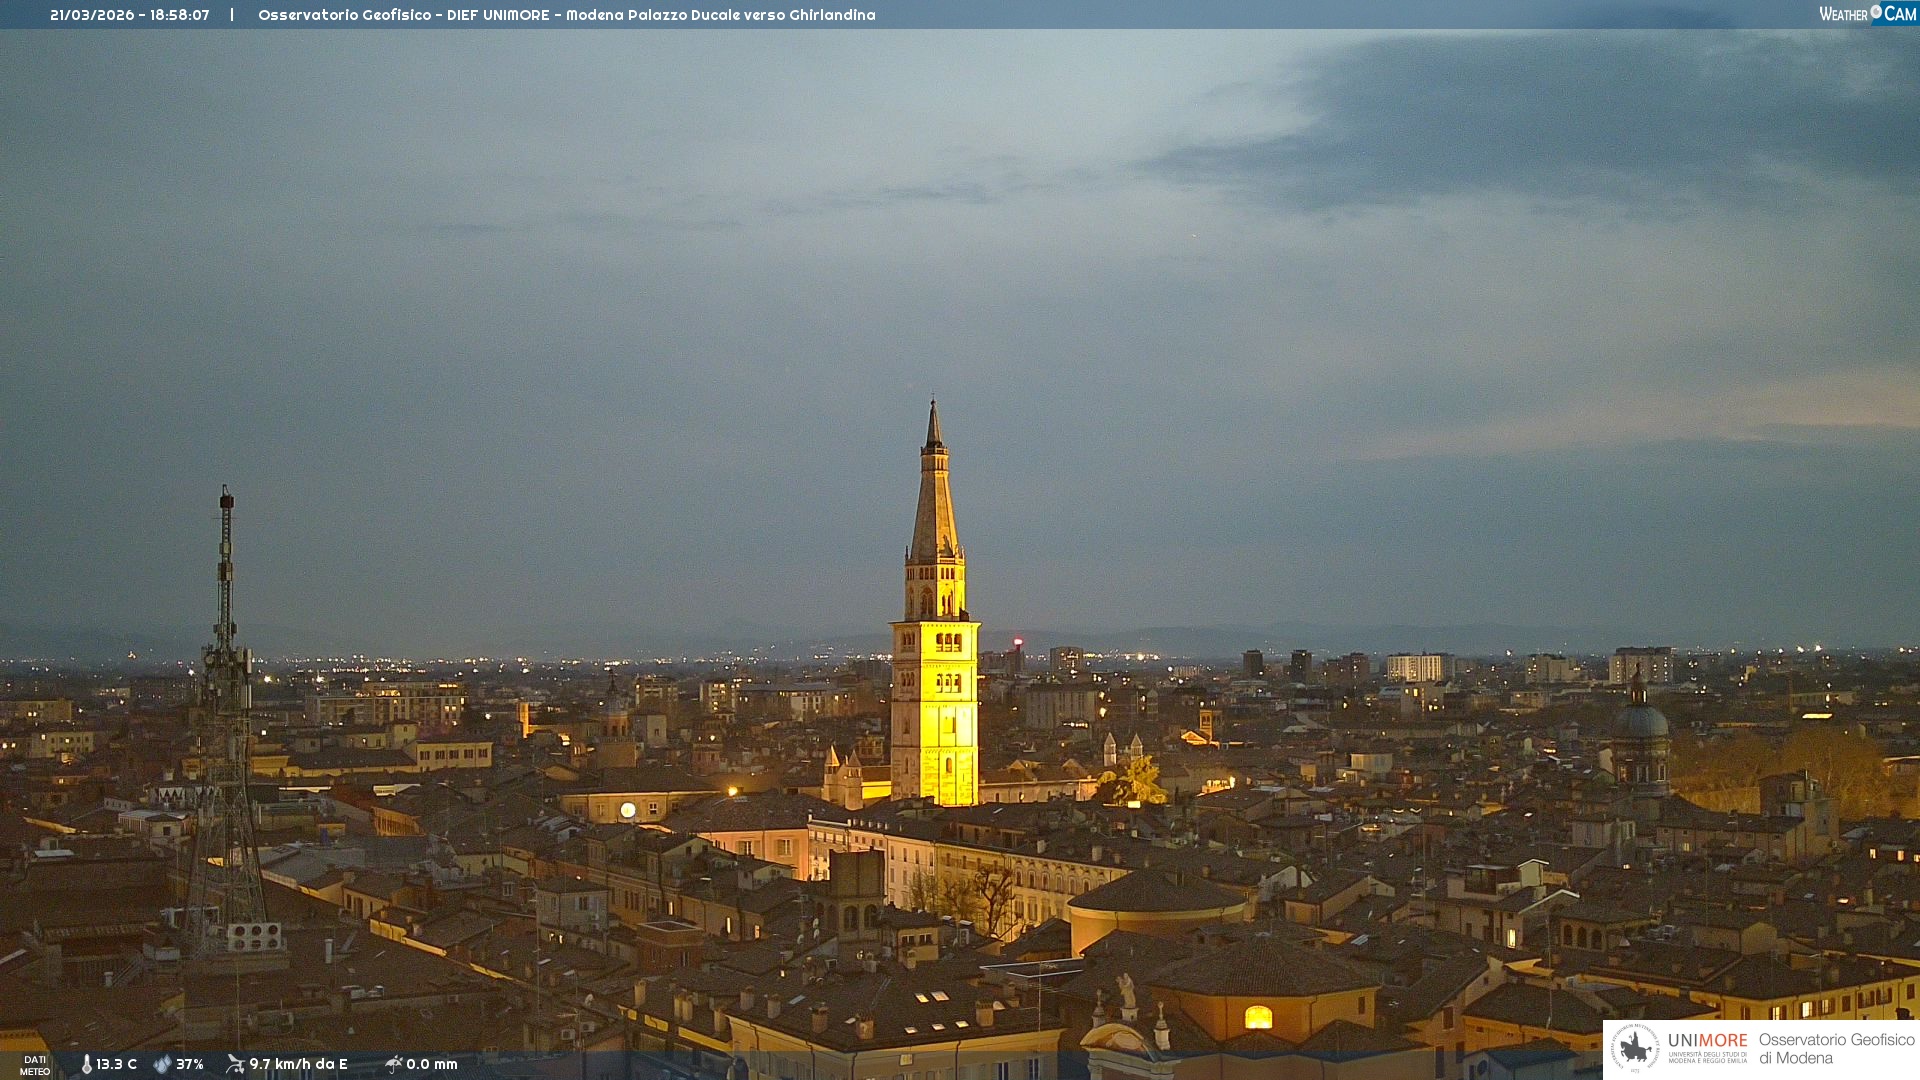Viewport: 1920px width, 1080px height.
Task: Click the humidity water drops icon
Action: click(162, 1064)
